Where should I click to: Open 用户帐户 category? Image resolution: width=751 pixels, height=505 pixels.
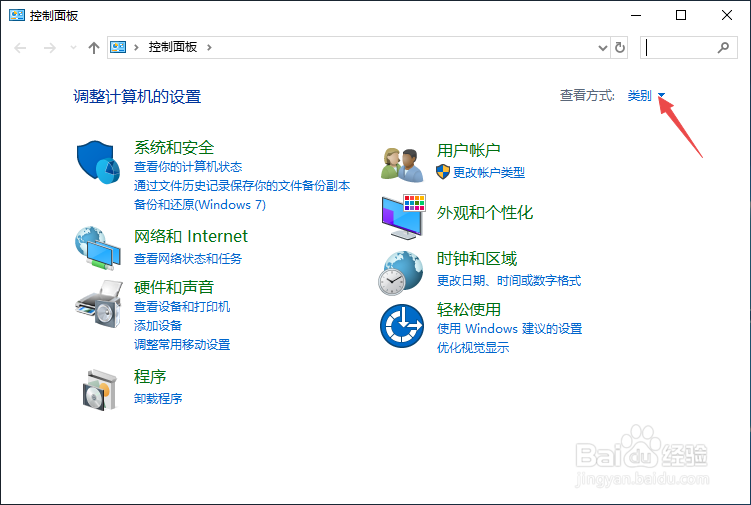click(468, 150)
